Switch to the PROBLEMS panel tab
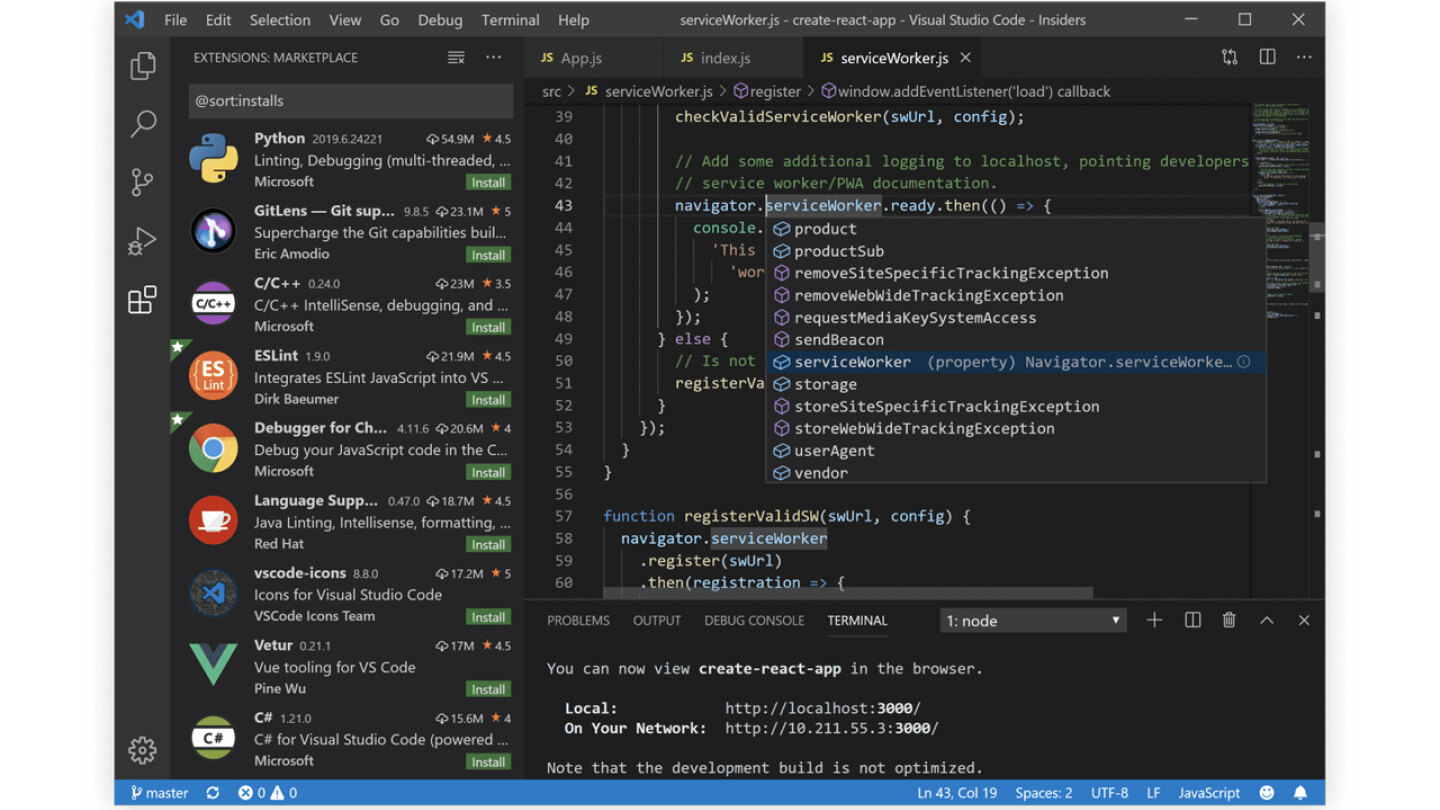 click(578, 621)
